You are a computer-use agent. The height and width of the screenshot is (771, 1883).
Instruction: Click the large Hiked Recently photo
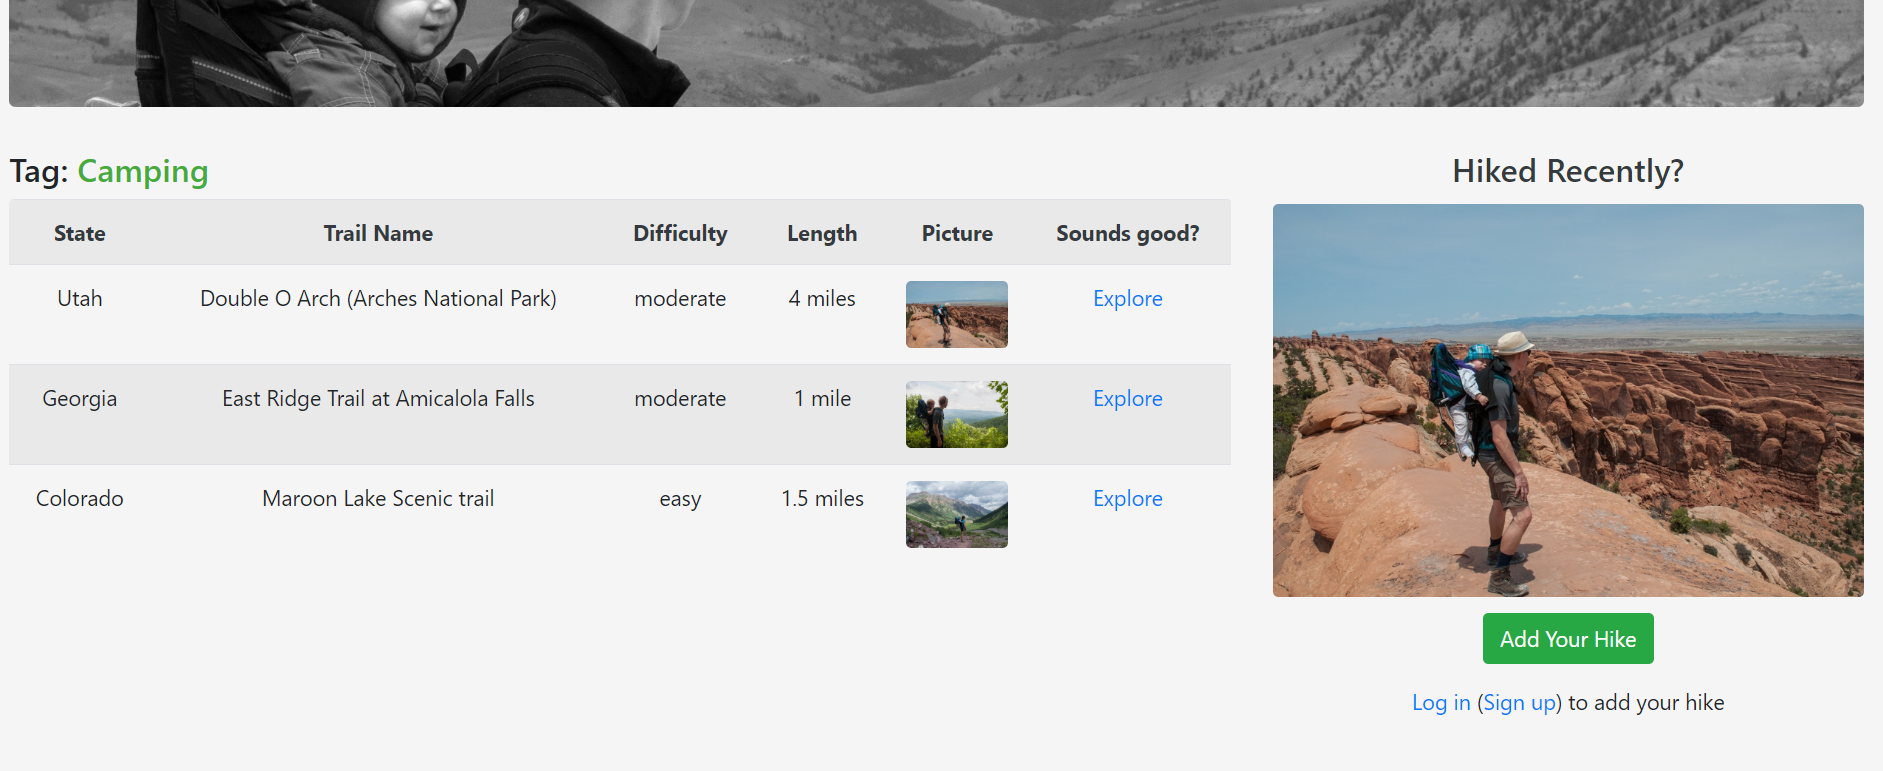point(1567,400)
